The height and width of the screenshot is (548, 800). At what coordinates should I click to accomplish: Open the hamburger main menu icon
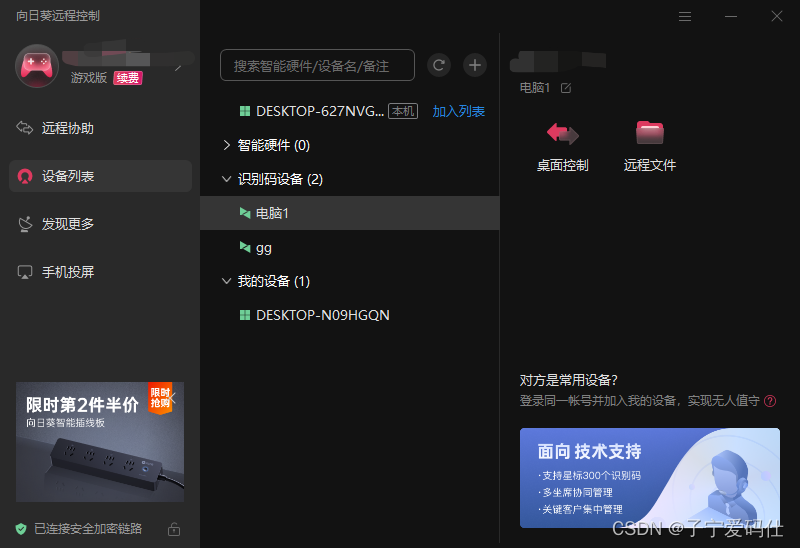tap(685, 17)
